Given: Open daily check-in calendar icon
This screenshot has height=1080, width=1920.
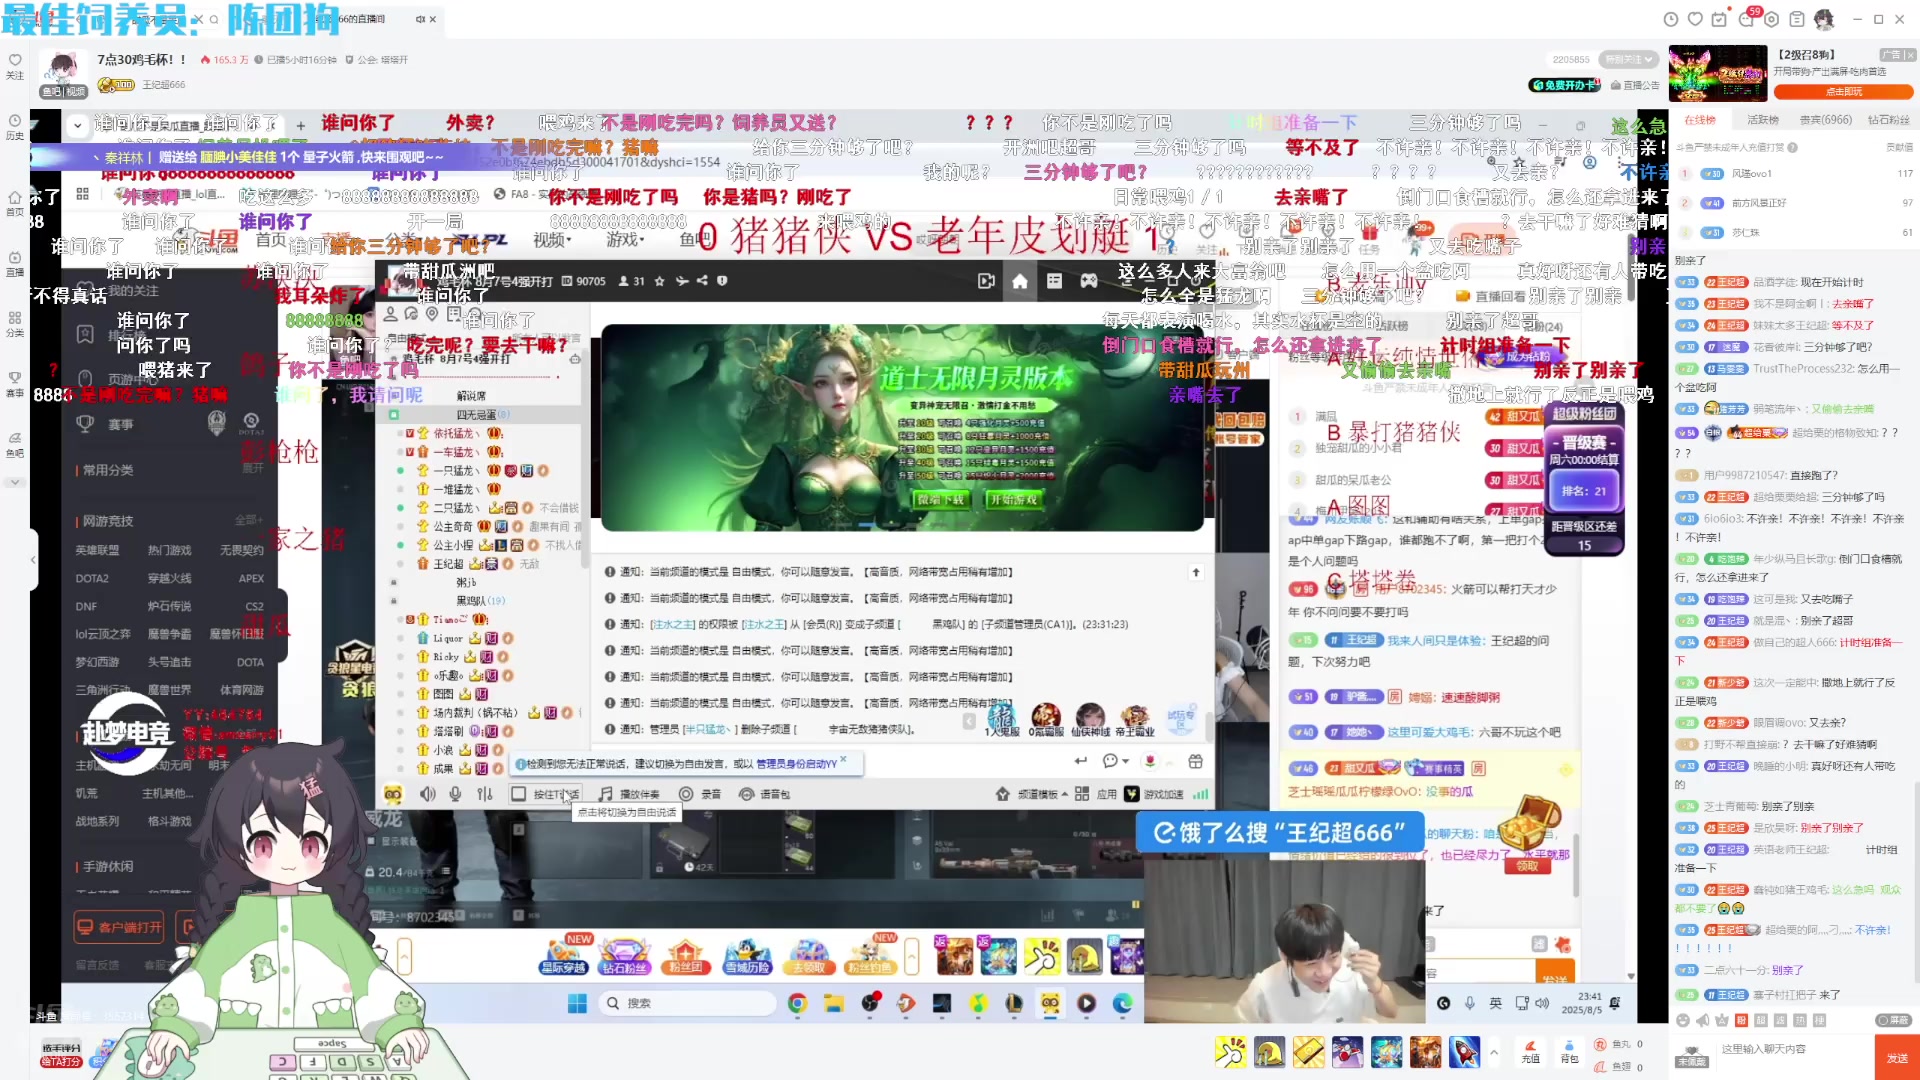Looking at the screenshot, I should 1720,19.
